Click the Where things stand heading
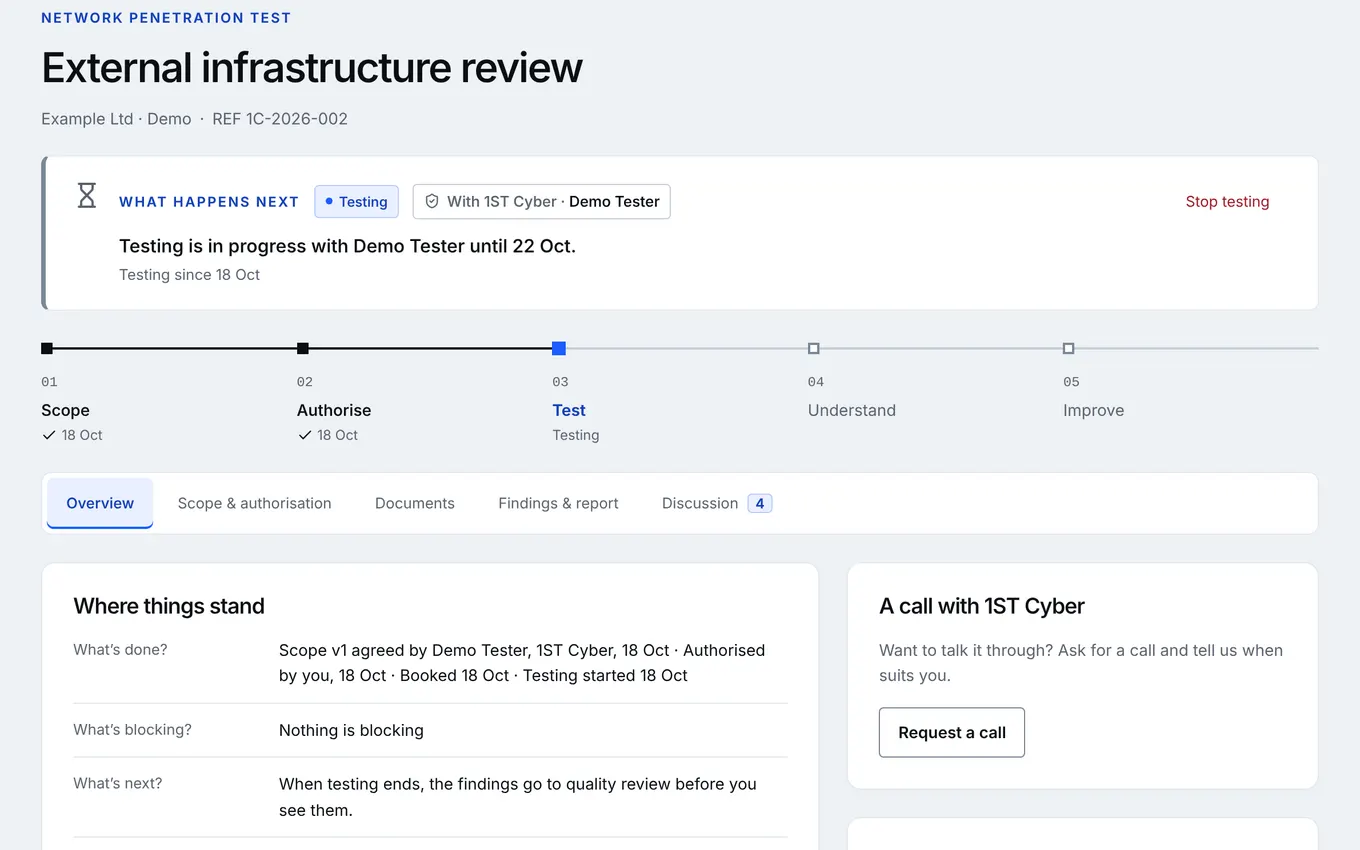1360x850 pixels. 169,606
